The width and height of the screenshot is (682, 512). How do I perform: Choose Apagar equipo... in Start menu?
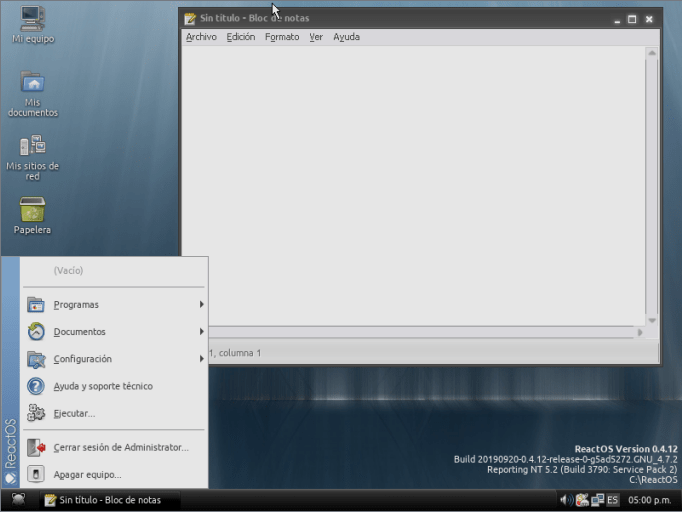click(114, 474)
